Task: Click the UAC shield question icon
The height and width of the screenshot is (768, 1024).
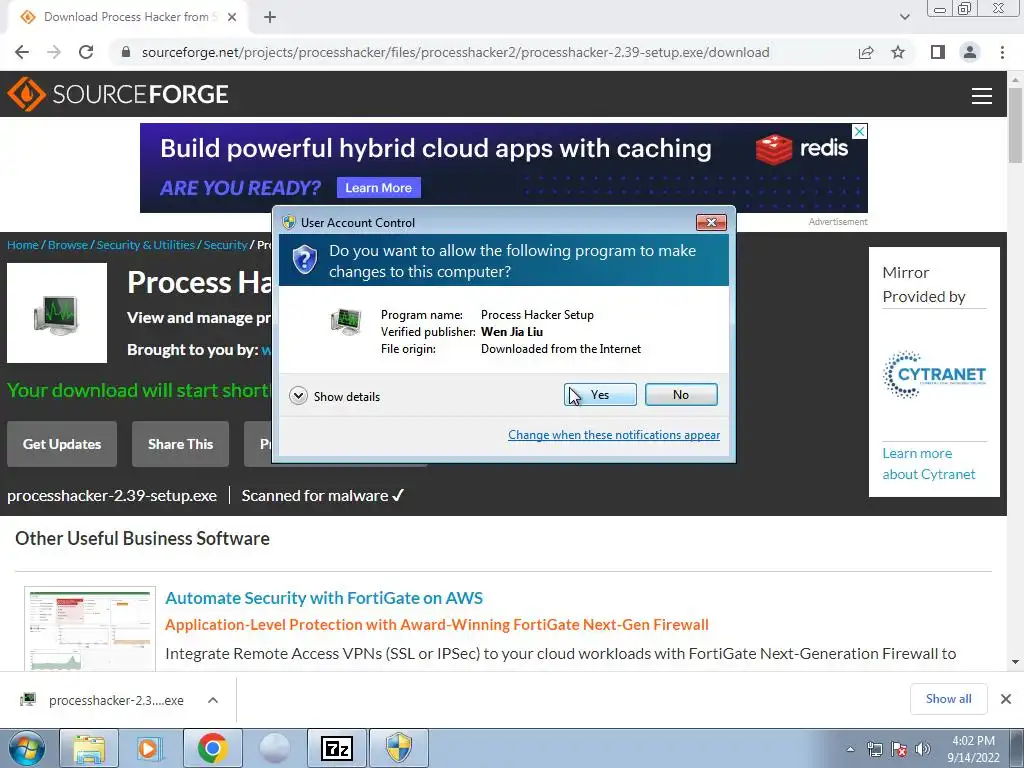Action: click(x=304, y=260)
